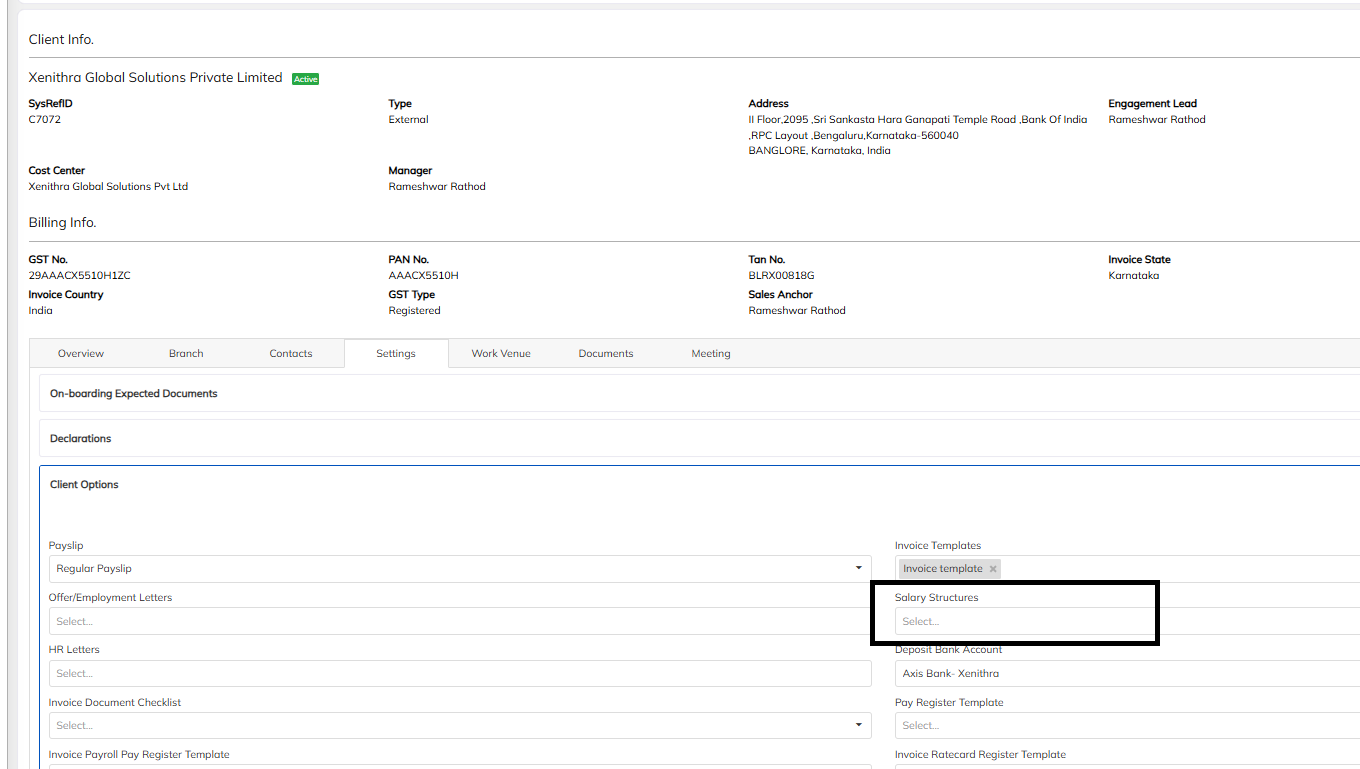Expand the Declarations section
The height and width of the screenshot is (769, 1360).
(x=81, y=439)
